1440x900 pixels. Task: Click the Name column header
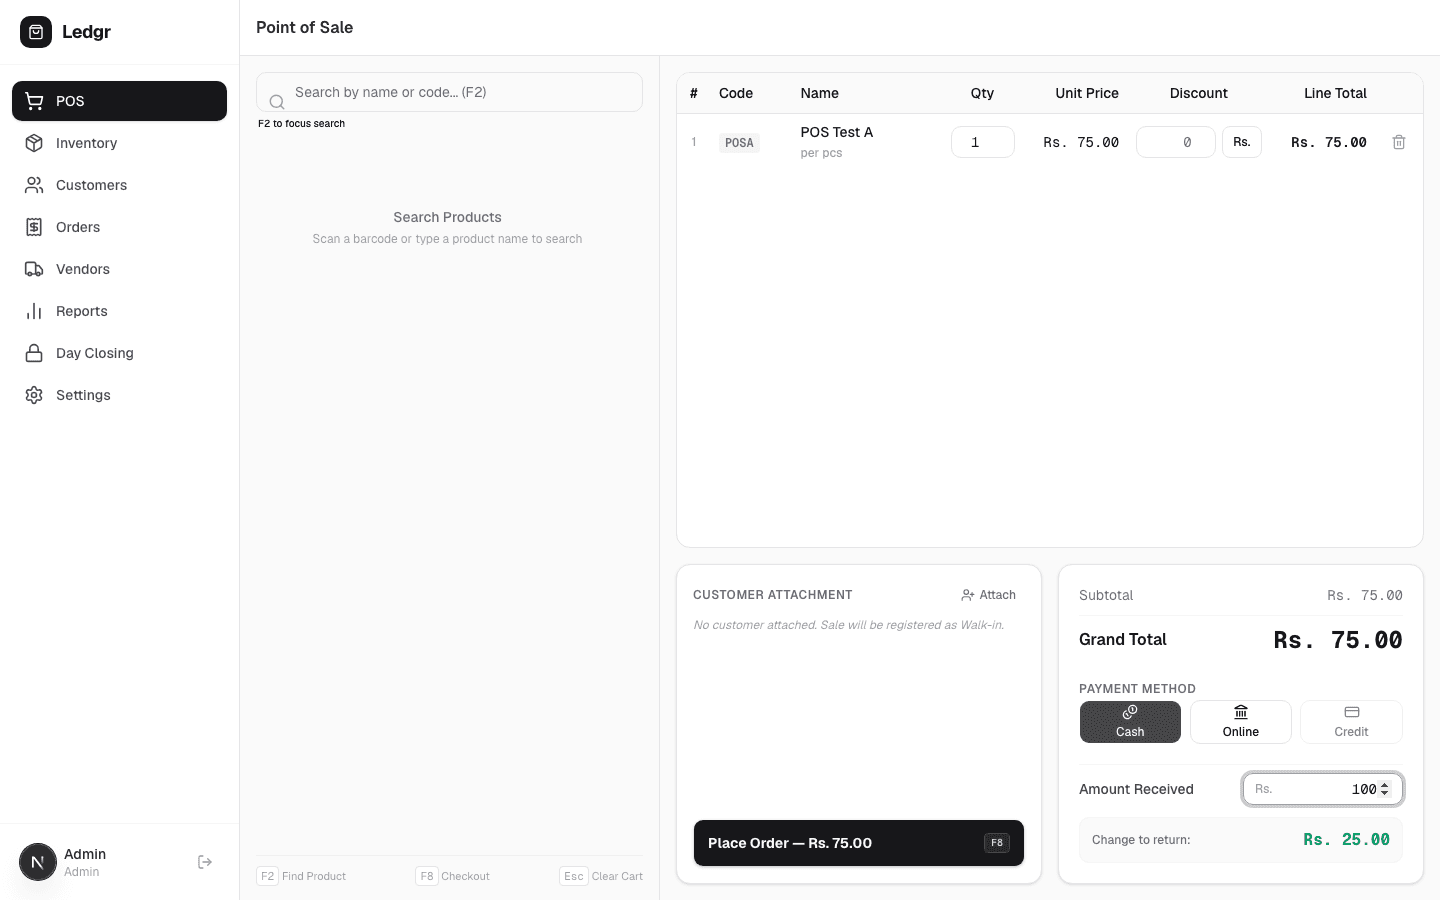(820, 93)
